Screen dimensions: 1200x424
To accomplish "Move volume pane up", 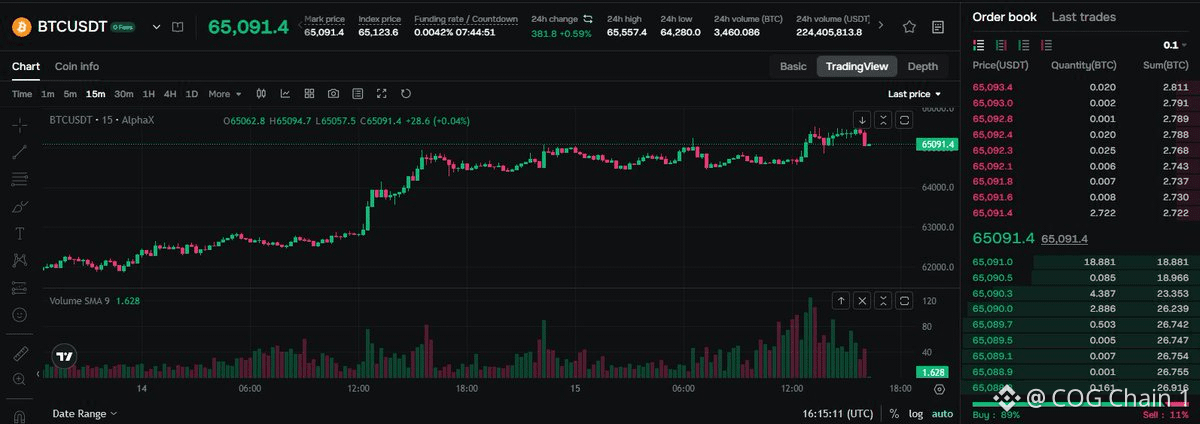I will 840,300.
